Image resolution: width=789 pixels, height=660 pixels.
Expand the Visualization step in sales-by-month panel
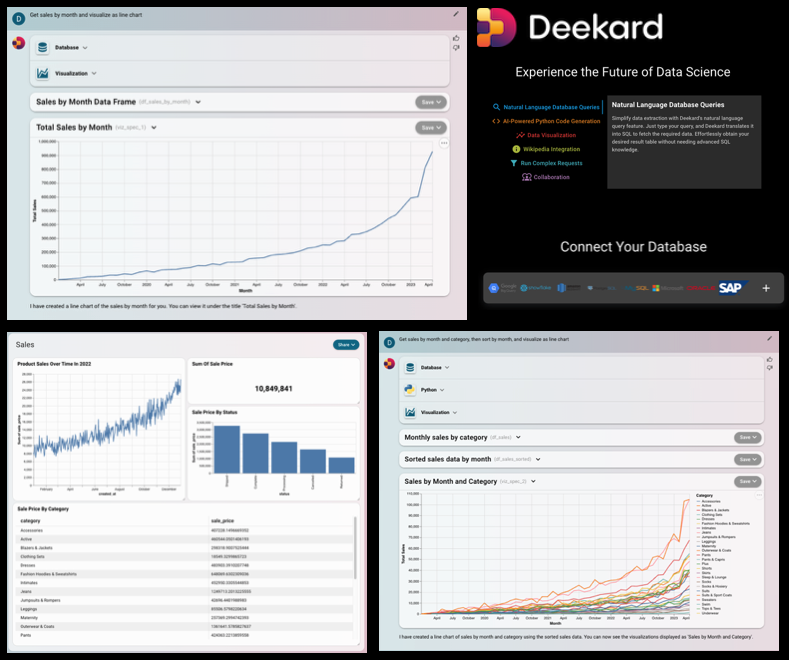pyautogui.click(x=94, y=73)
